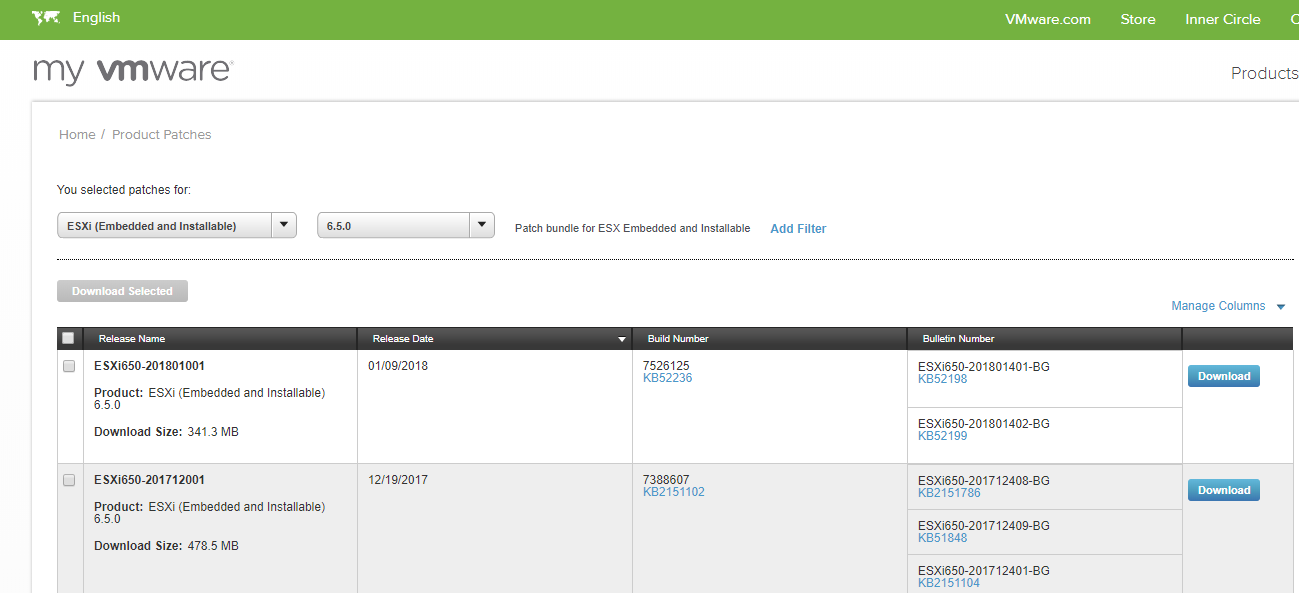Click the Download Selected button
Viewport: 1299px width, 593px height.
(x=122, y=291)
